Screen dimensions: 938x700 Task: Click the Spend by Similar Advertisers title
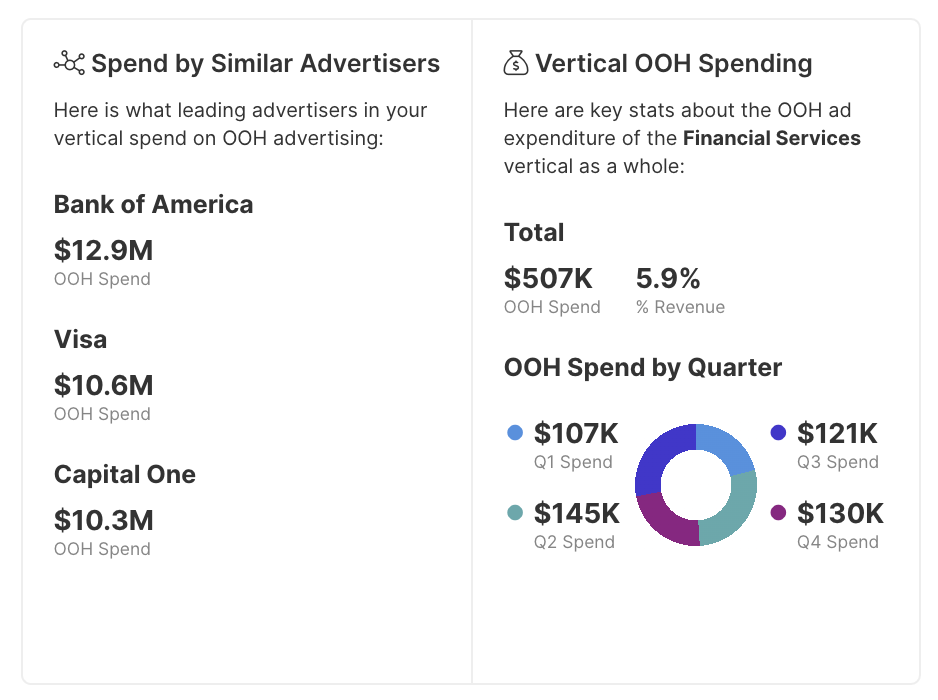(x=265, y=64)
